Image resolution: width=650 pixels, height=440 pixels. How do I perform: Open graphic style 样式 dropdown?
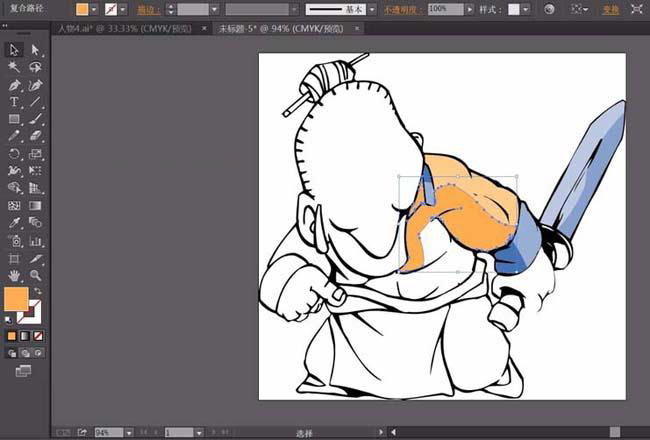click(526, 9)
